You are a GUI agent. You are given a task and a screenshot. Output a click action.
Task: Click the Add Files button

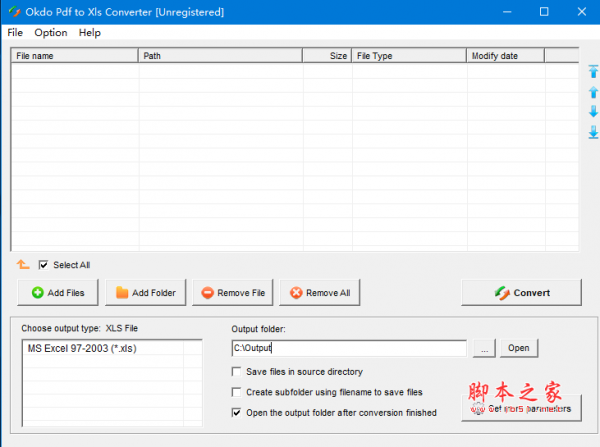(x=58, y=293)
